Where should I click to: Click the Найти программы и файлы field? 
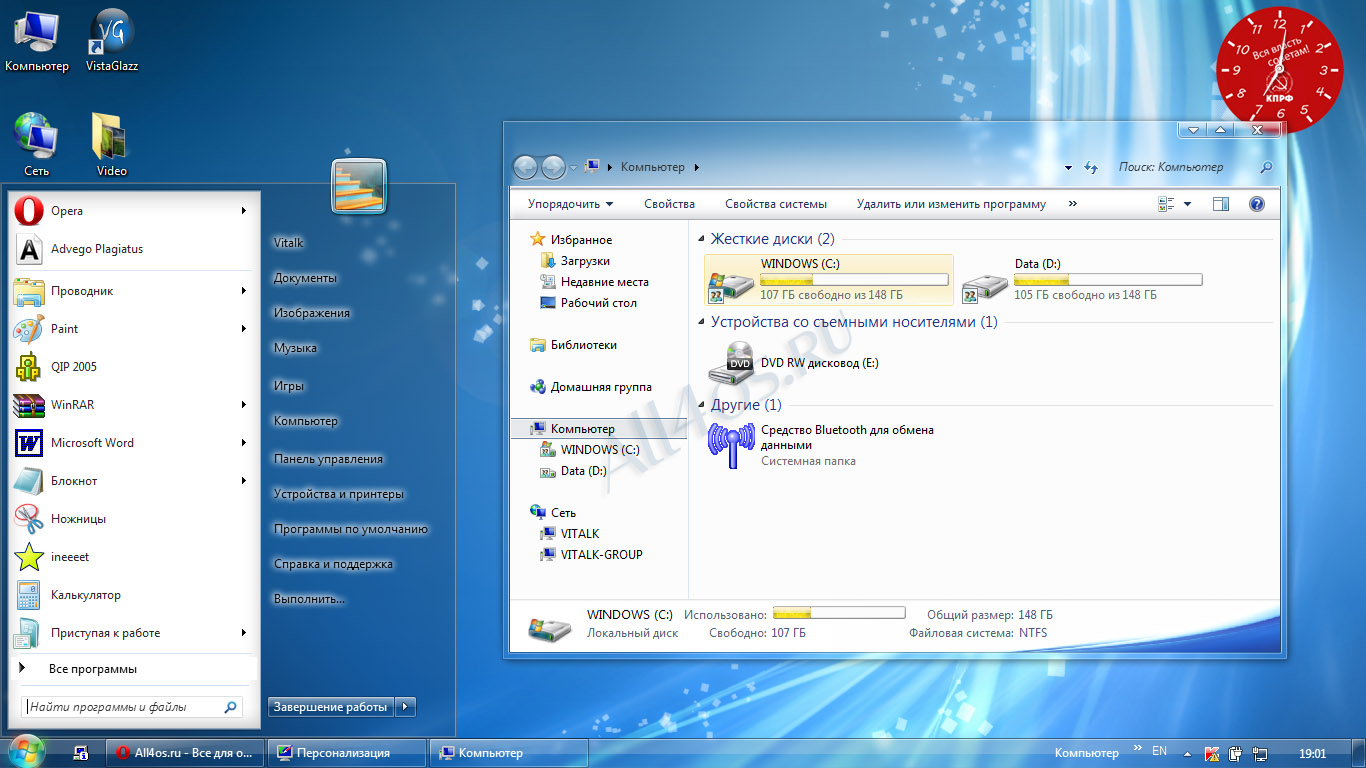point(132,707)
